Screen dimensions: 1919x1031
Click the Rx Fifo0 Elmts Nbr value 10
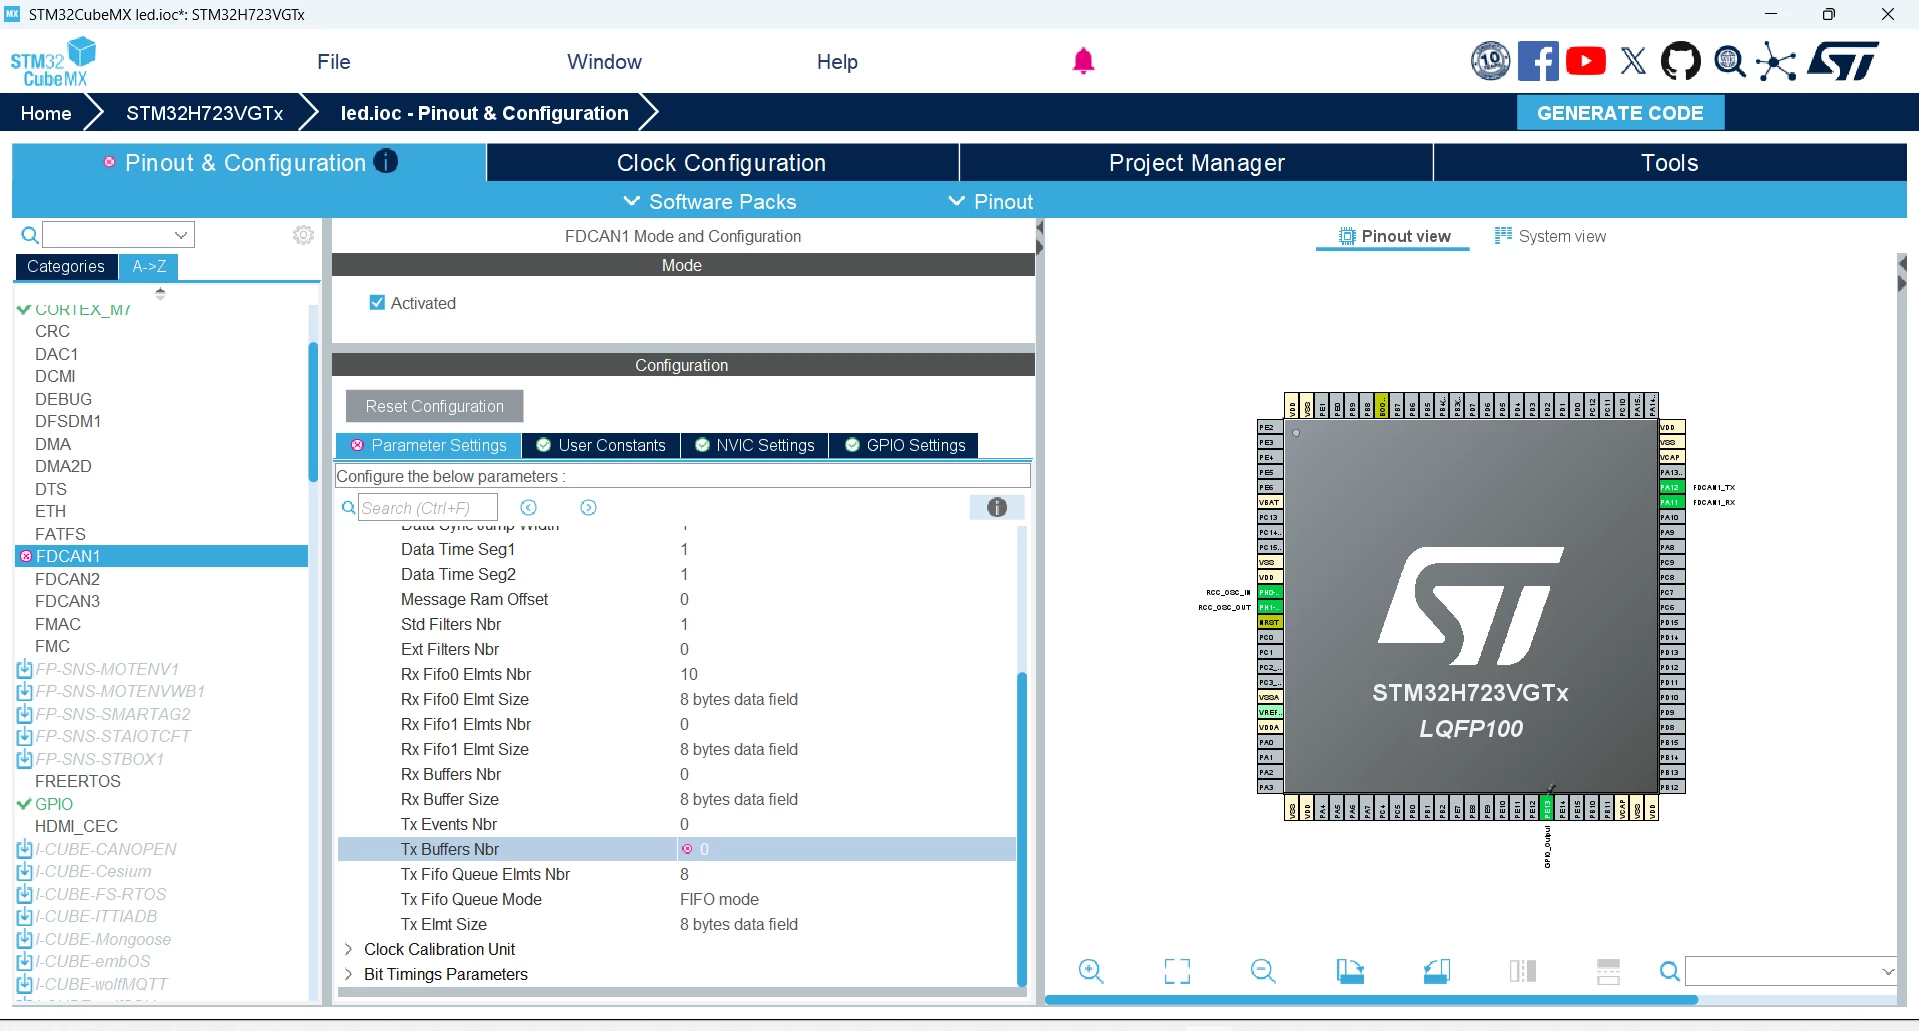689,674
